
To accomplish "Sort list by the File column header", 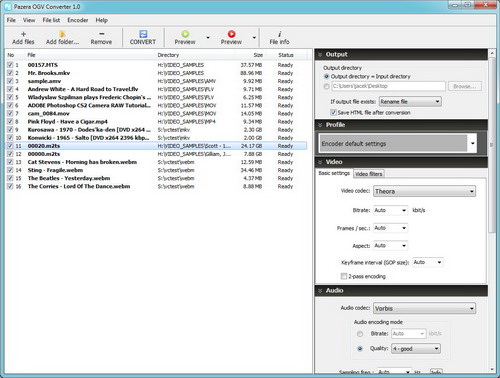I will click(90, 55).
